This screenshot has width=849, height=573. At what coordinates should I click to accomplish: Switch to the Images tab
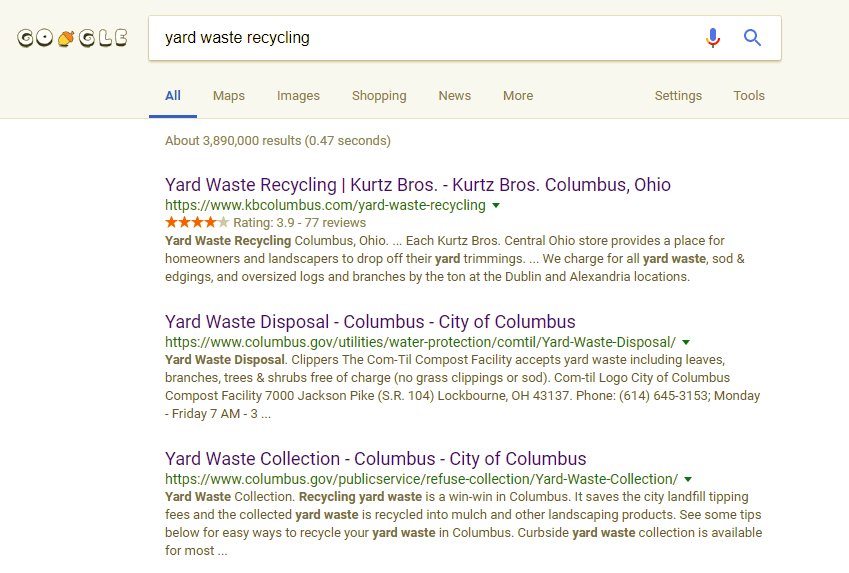click(298, 96)
